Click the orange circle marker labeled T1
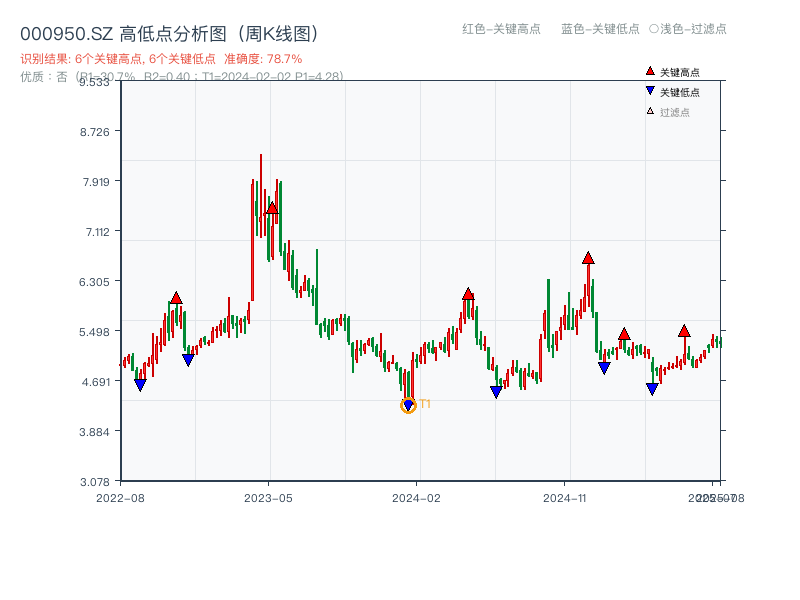 408,406
